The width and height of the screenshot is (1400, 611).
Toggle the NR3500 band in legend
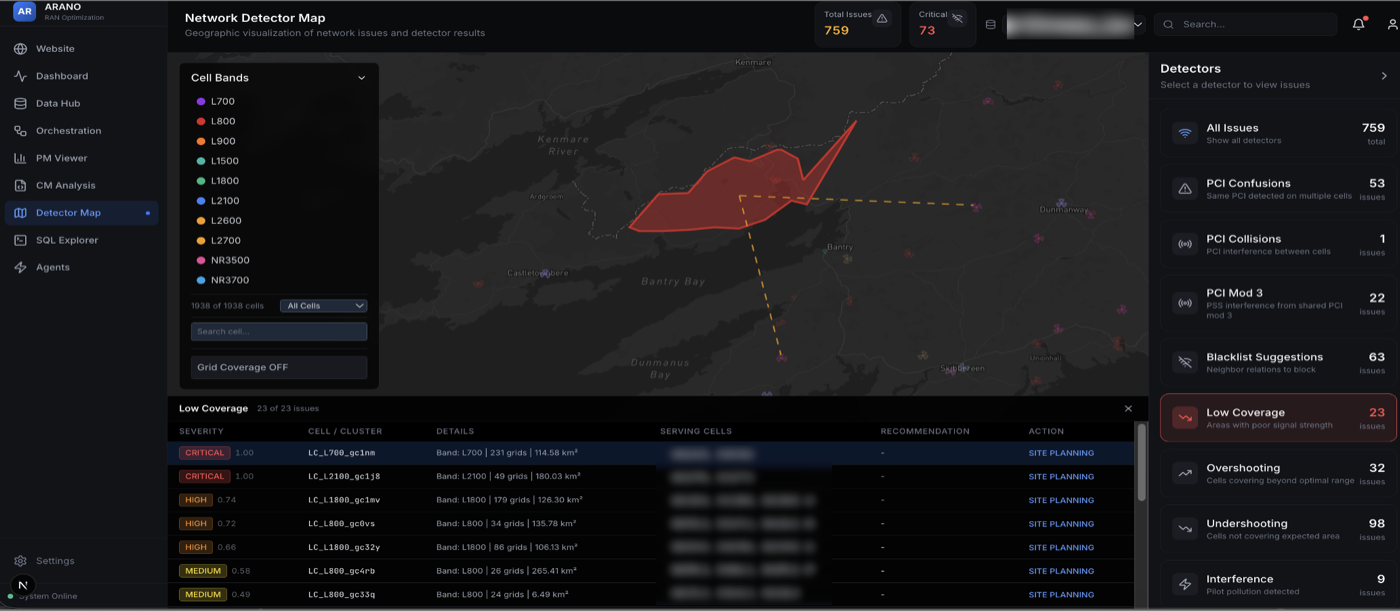(223, 260)
